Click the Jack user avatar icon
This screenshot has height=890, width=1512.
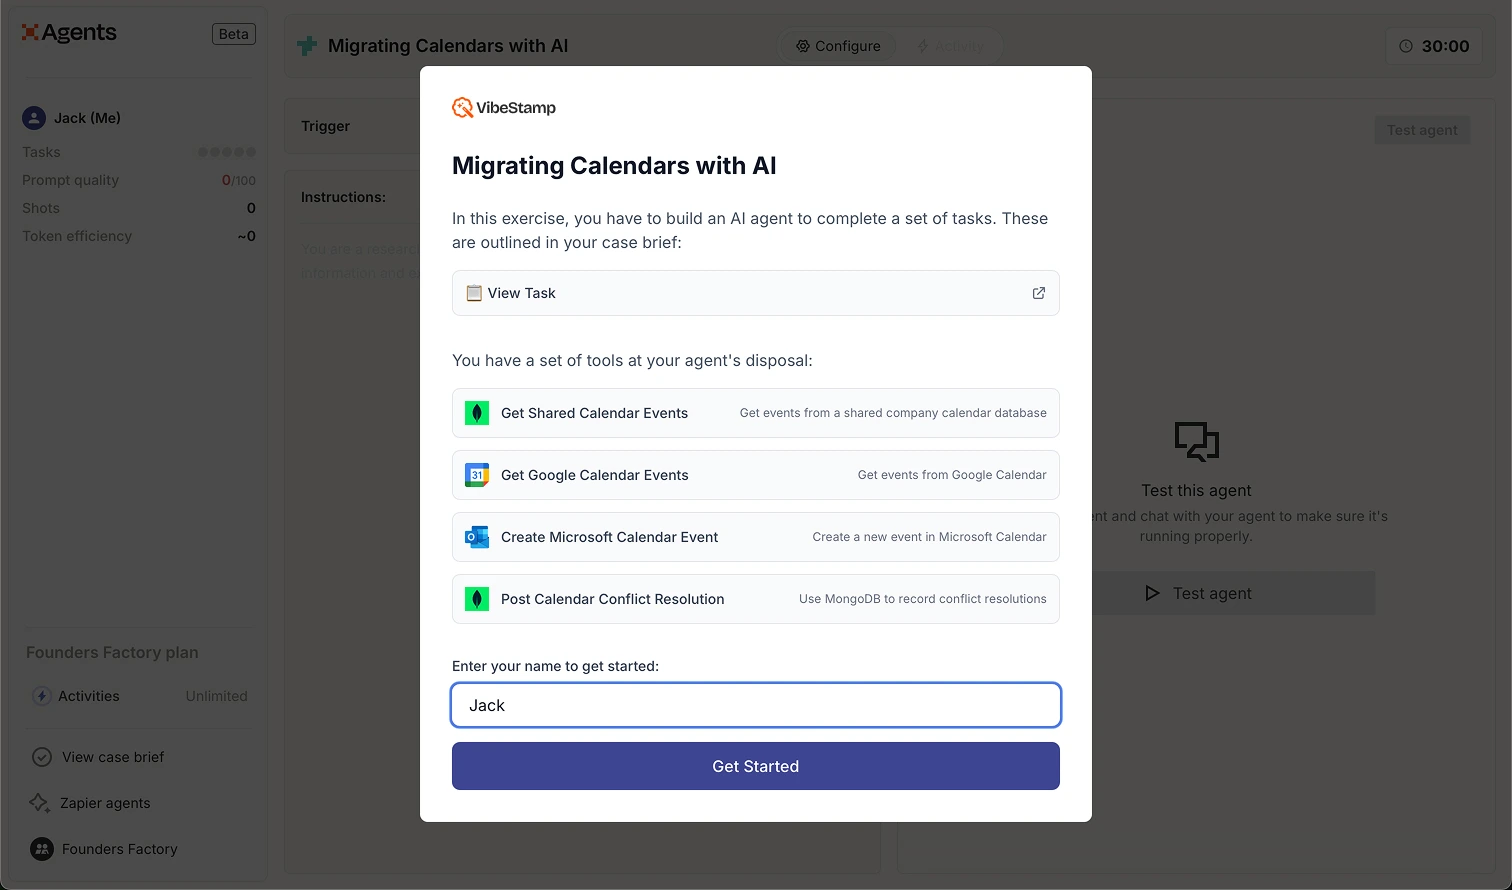click(34, 118)
